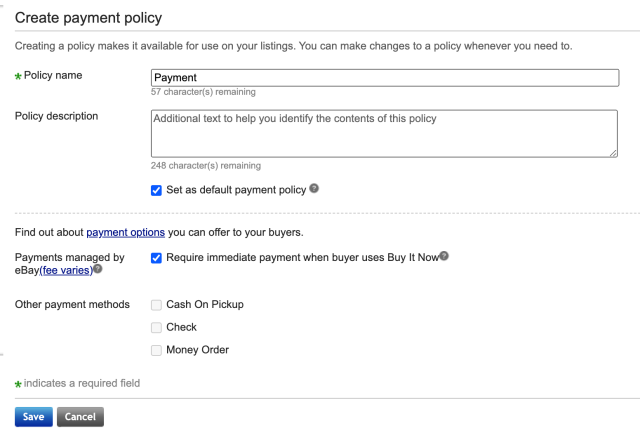This screenshot has width=640, height=442.
Task: Open help icon next to Buy It Now
Action: click(444, 256)
